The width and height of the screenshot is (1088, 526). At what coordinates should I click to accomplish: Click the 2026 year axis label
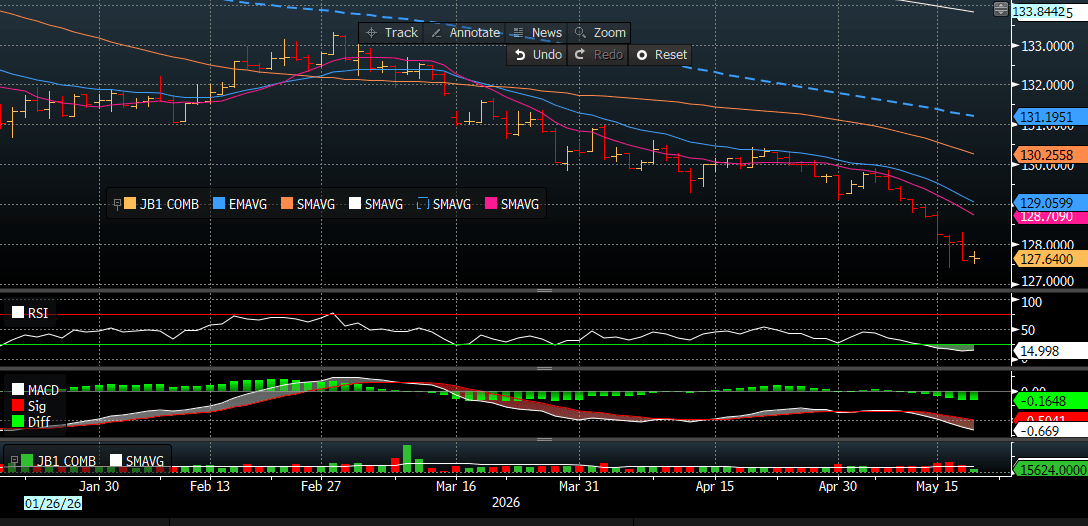click(504, 502)
